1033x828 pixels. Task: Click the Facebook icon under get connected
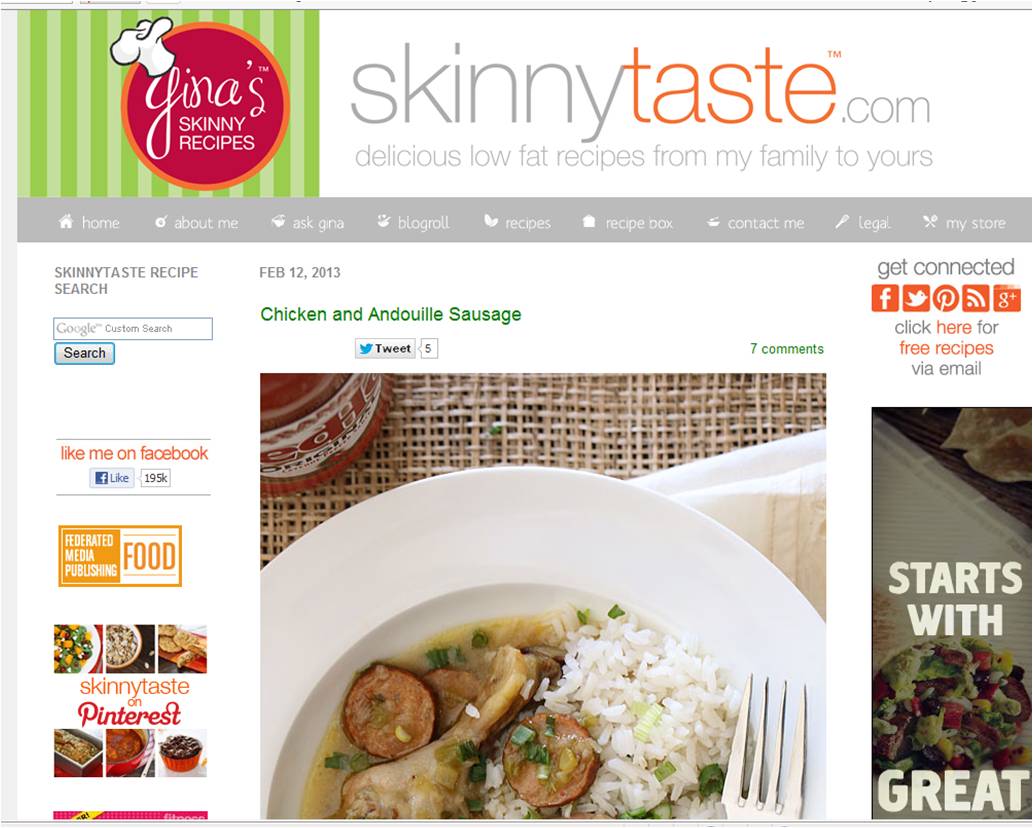pyautogui.click(x=885, y=298)
